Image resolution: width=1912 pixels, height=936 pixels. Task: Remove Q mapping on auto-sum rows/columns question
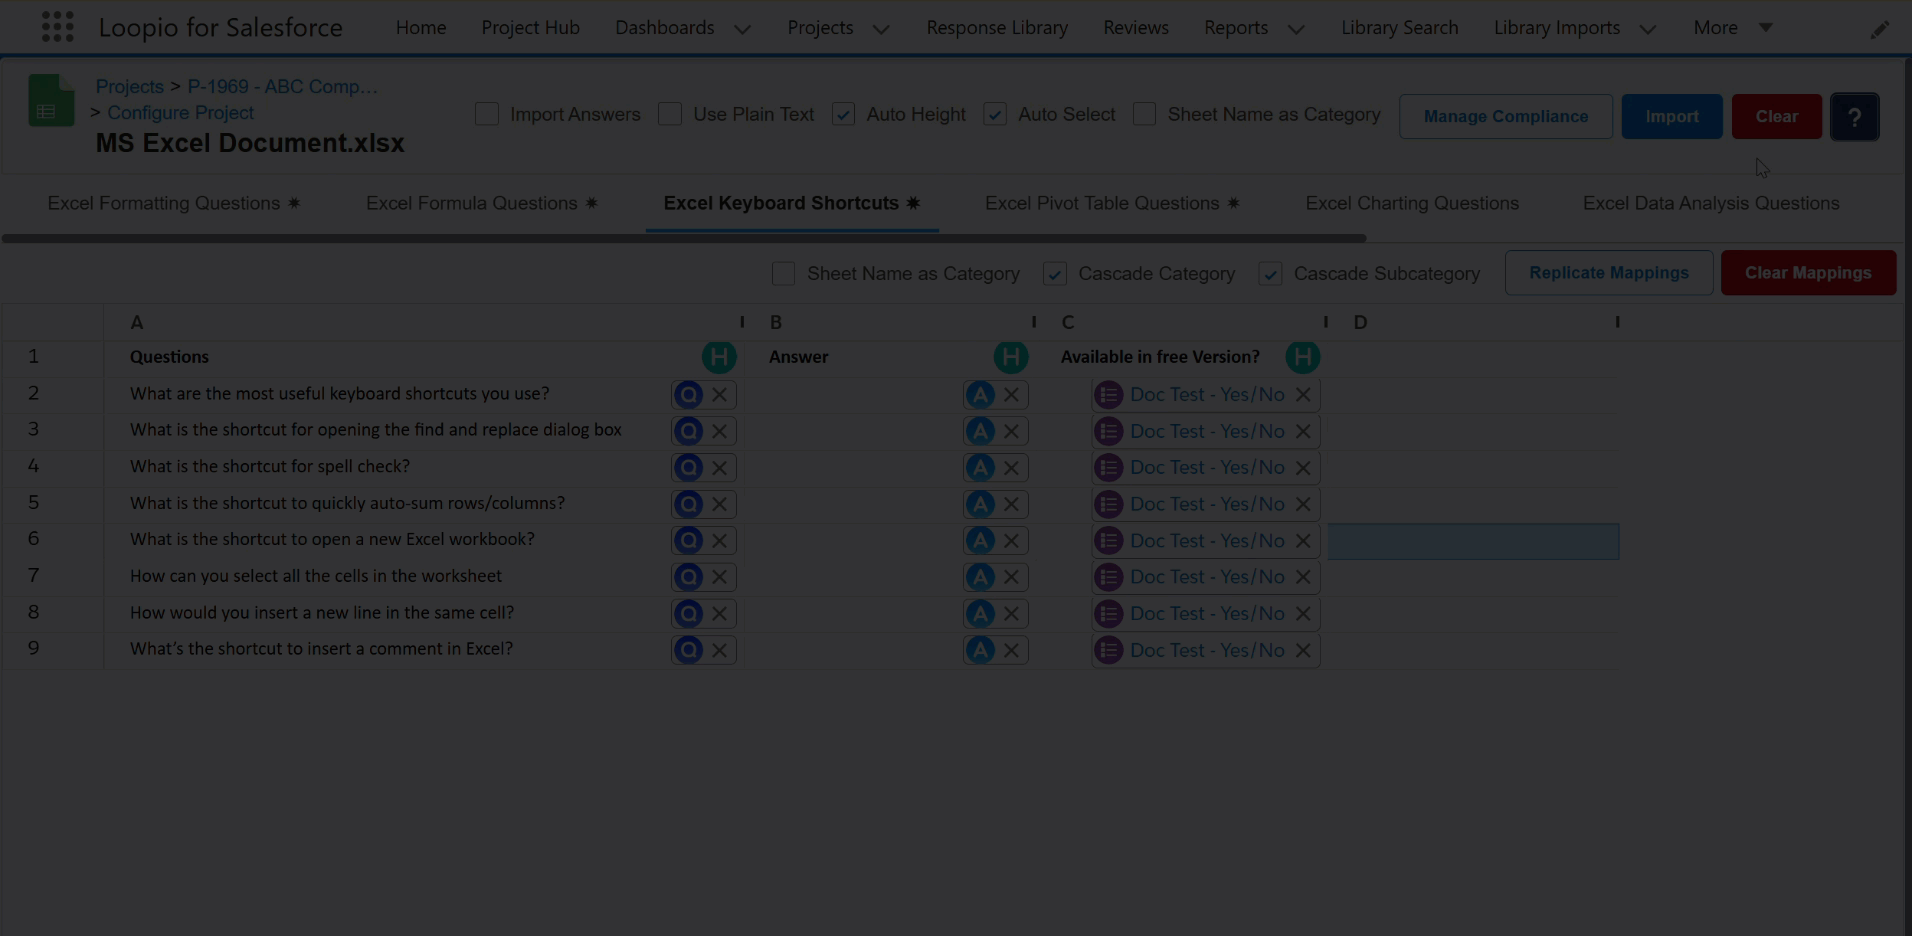(x=719, y=504)
